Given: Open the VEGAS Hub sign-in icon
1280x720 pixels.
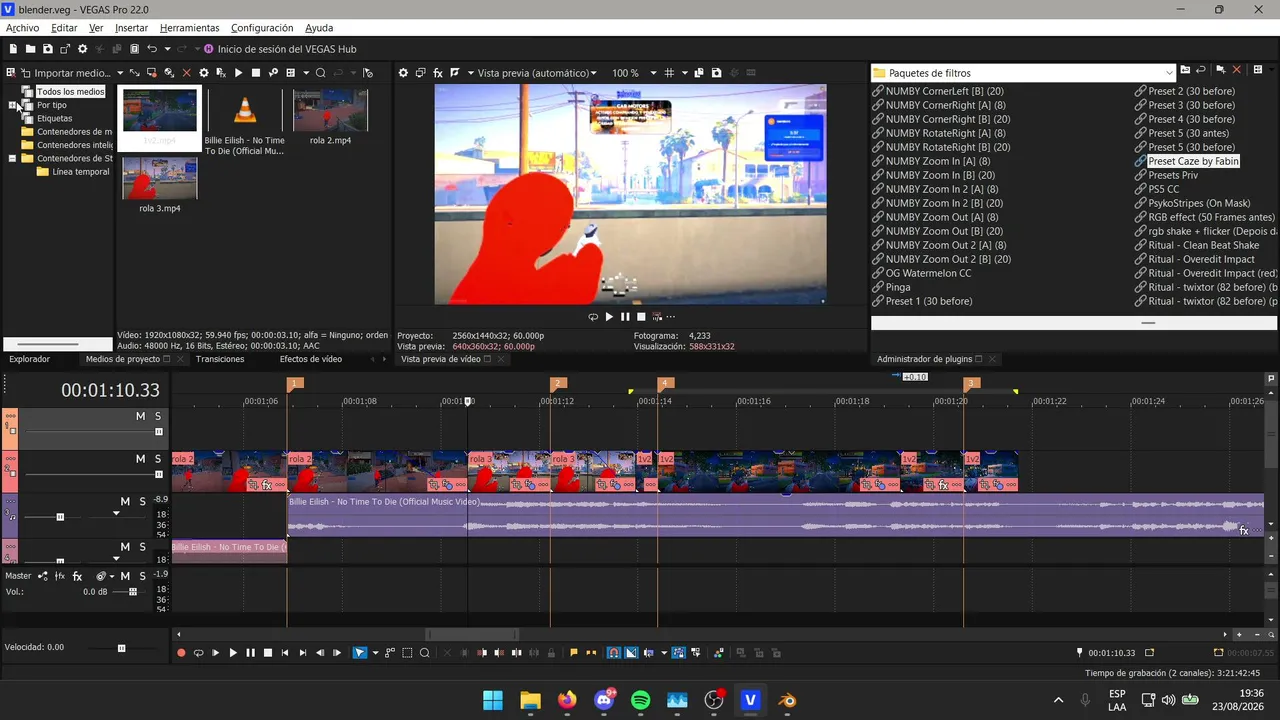Looking at the screenshot, I should pos(209,49).
